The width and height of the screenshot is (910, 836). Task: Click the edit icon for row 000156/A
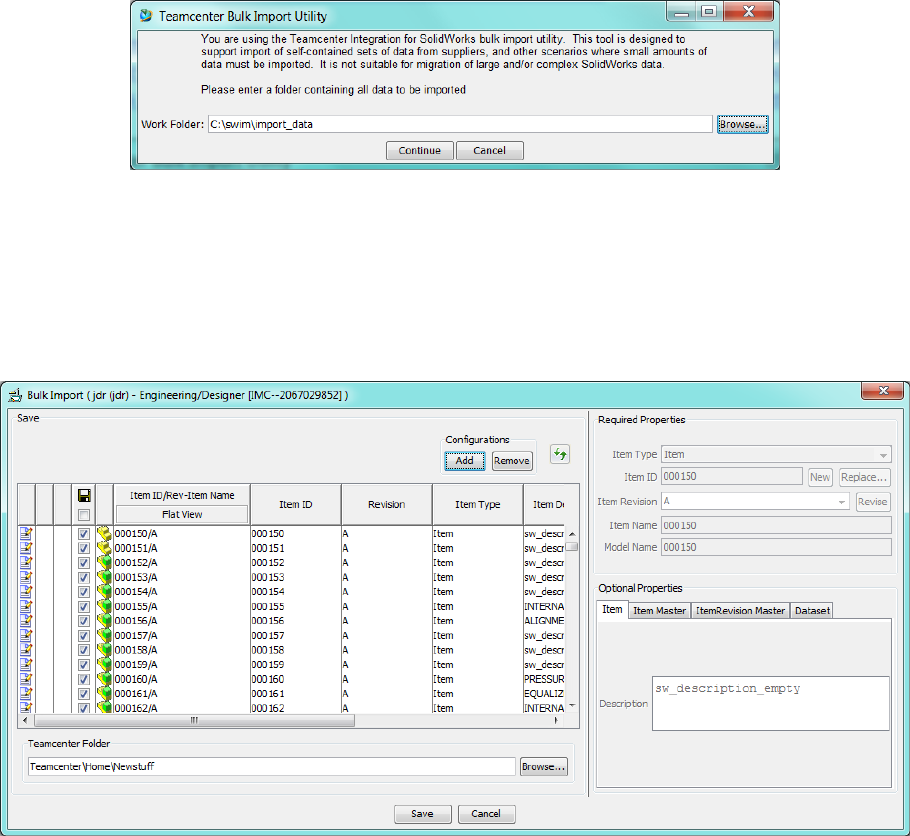point(26,620)
